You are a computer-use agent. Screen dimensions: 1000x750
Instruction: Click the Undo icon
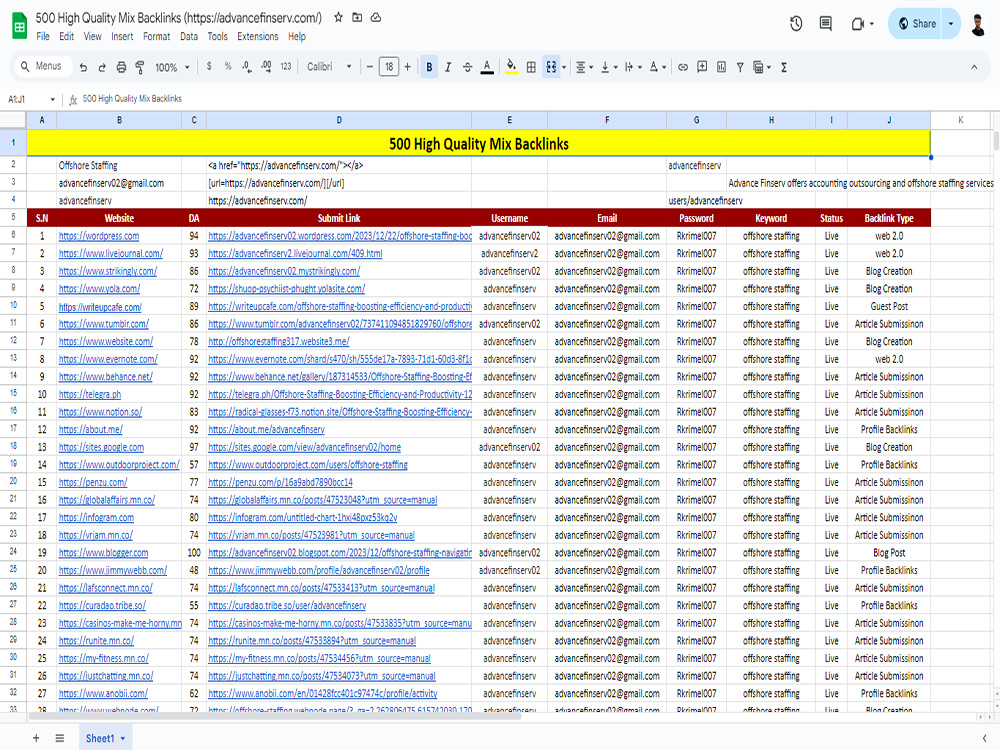(83, 67)
